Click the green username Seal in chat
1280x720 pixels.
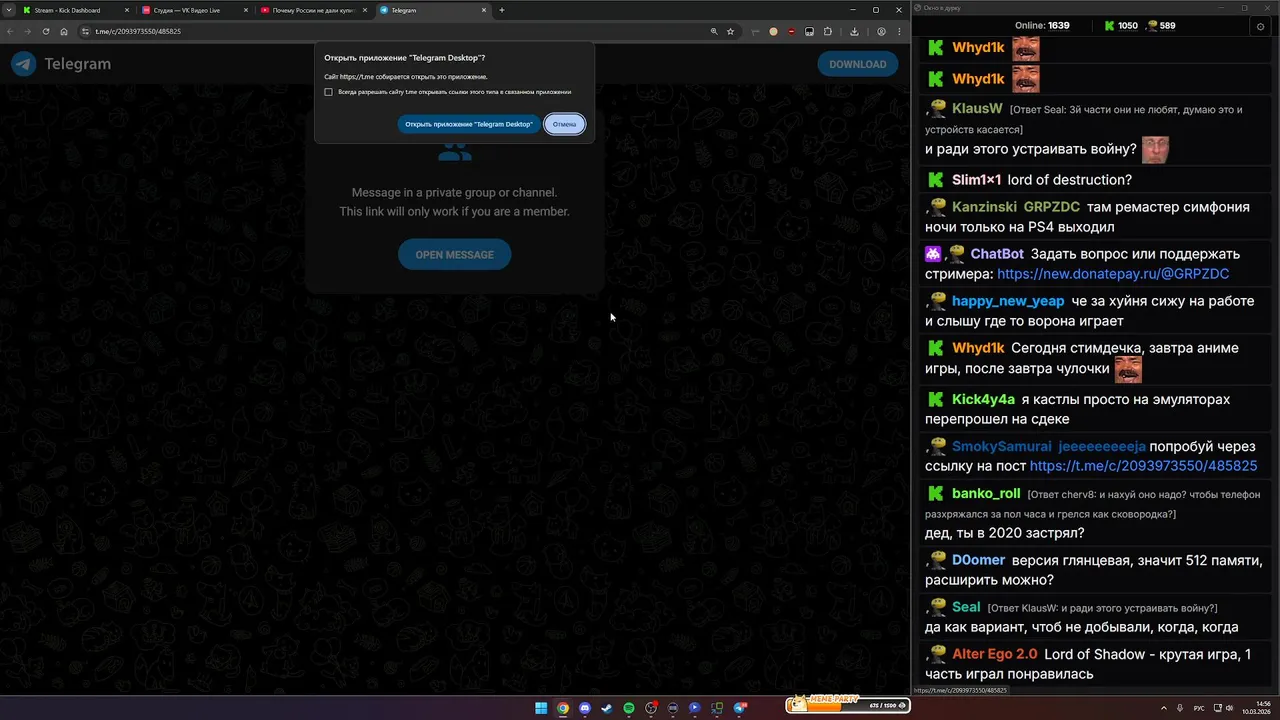click(966, 607)
